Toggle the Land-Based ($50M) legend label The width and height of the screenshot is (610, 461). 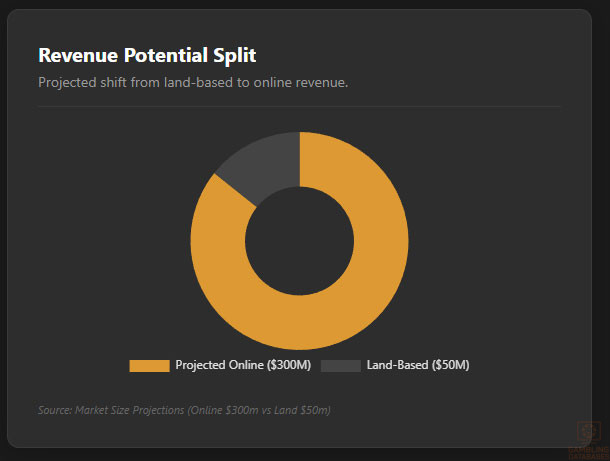point(418,365)
